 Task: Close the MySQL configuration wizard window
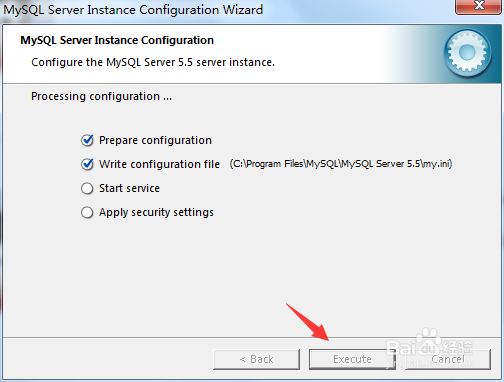pos(479,6)
